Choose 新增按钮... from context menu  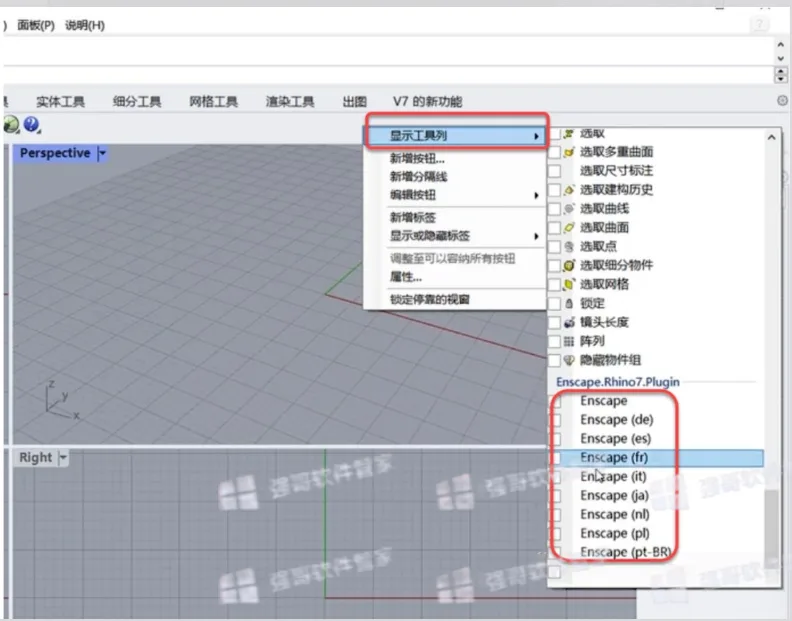(x=417, y=159)
